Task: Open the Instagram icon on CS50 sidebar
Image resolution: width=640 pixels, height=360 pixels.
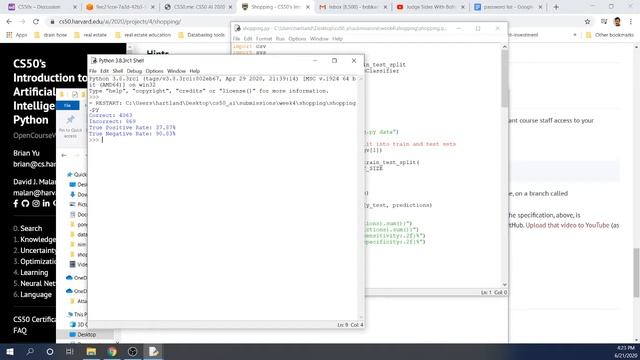Action: 36,203
